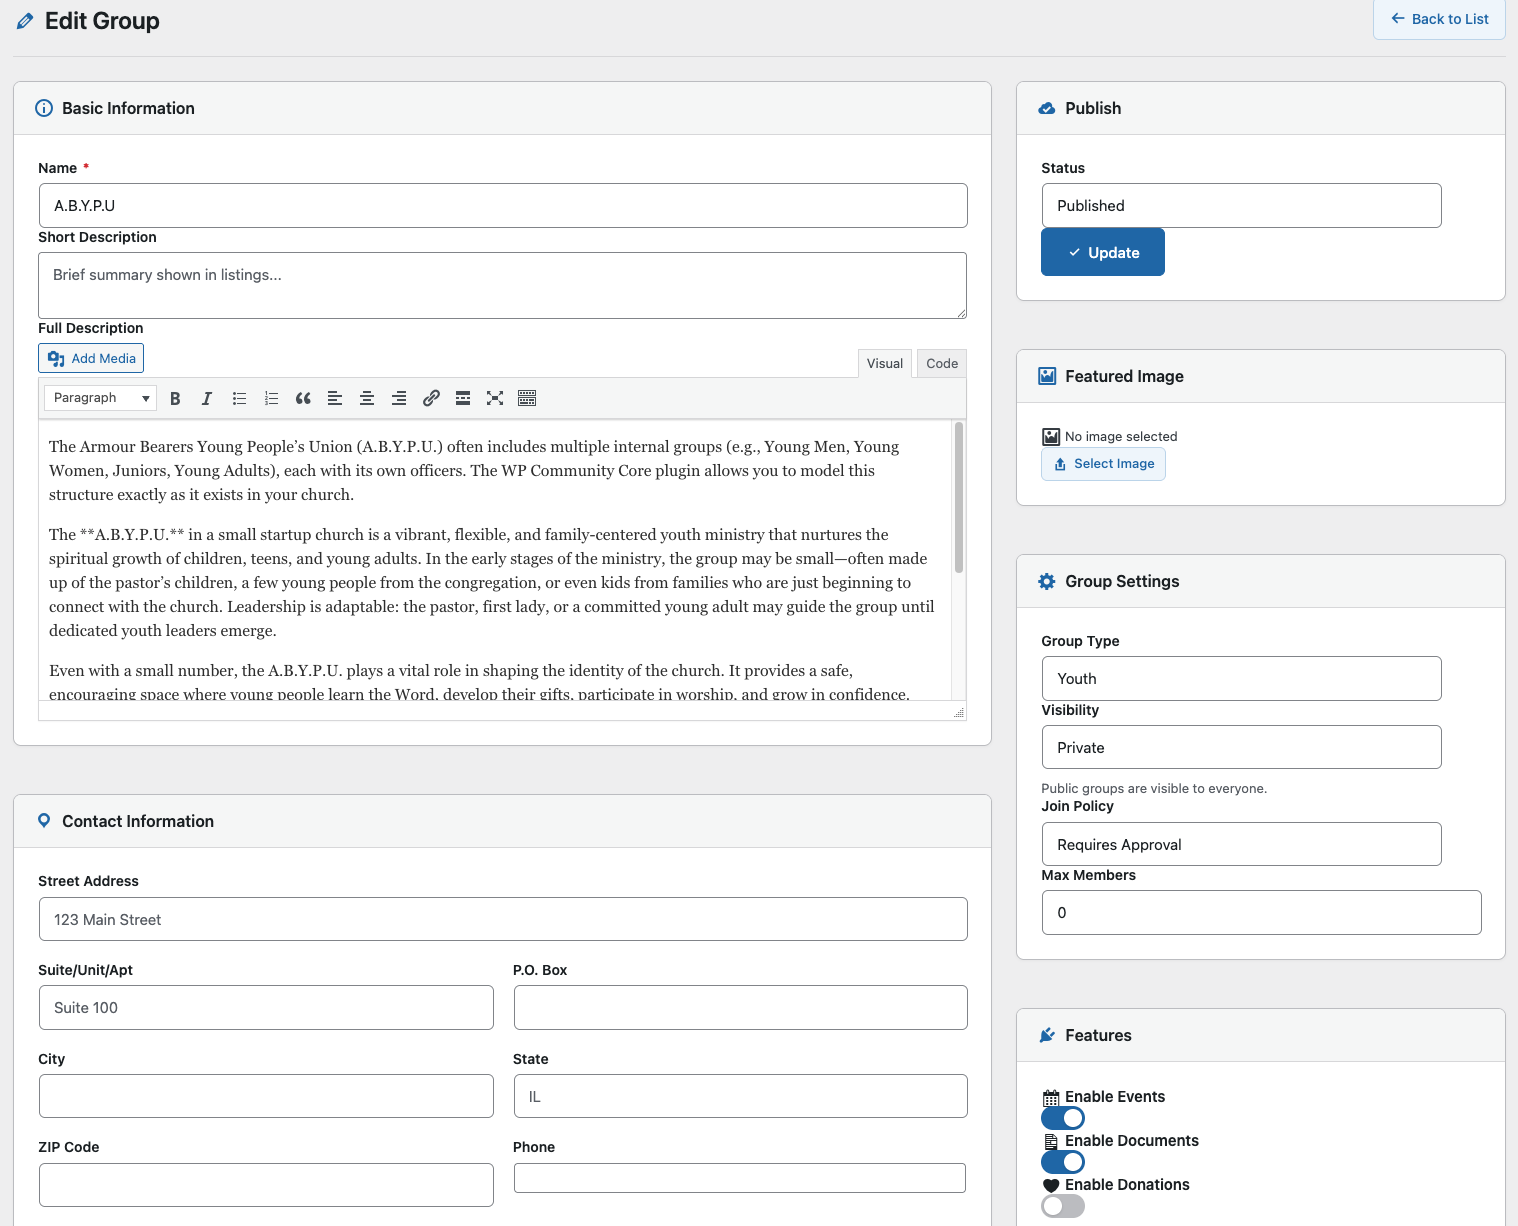Change the Visibility dropdown from Private
This screenshot has height=1226, width=1518.
[x=1241, y=748]
